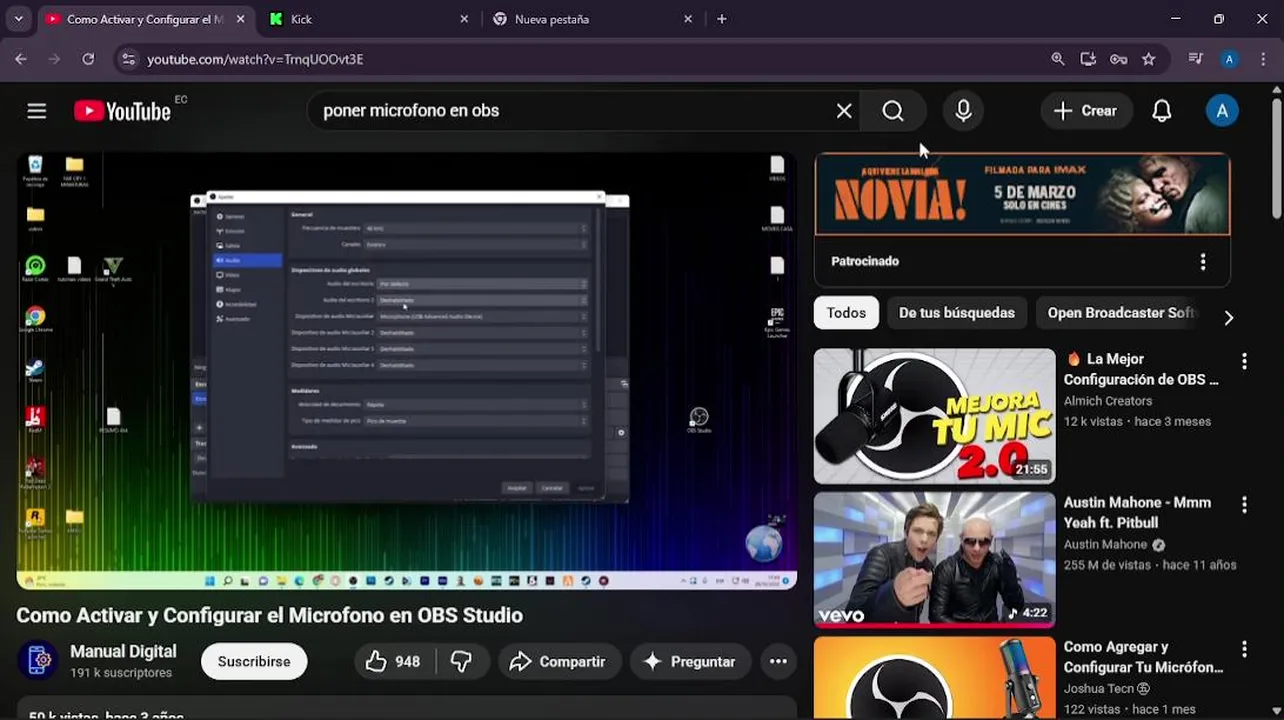Open options for Austin Mahone video
Image resolution: width=1284 pixels, height=720 pixels.
[1244, 505]
